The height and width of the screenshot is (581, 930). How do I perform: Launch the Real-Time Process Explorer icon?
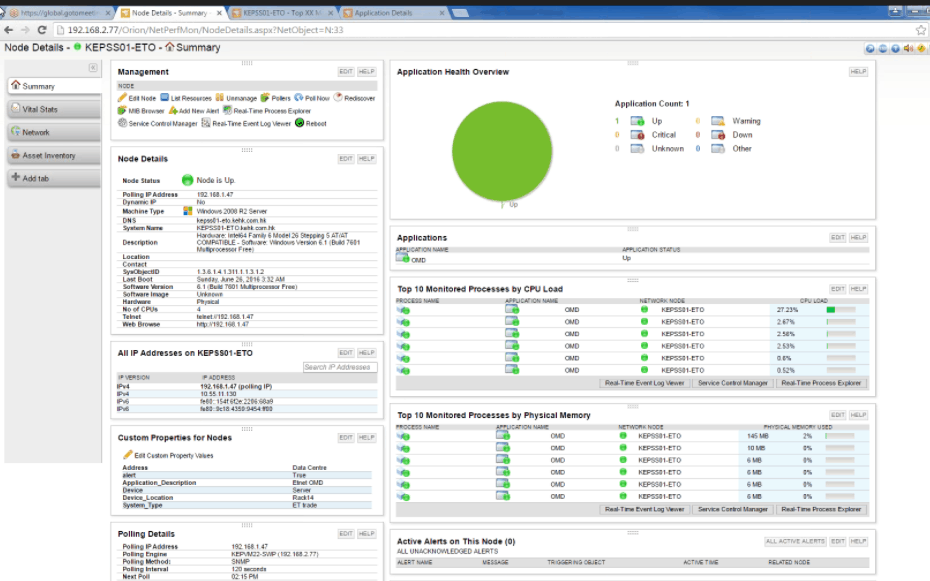(x=228, y=110)
